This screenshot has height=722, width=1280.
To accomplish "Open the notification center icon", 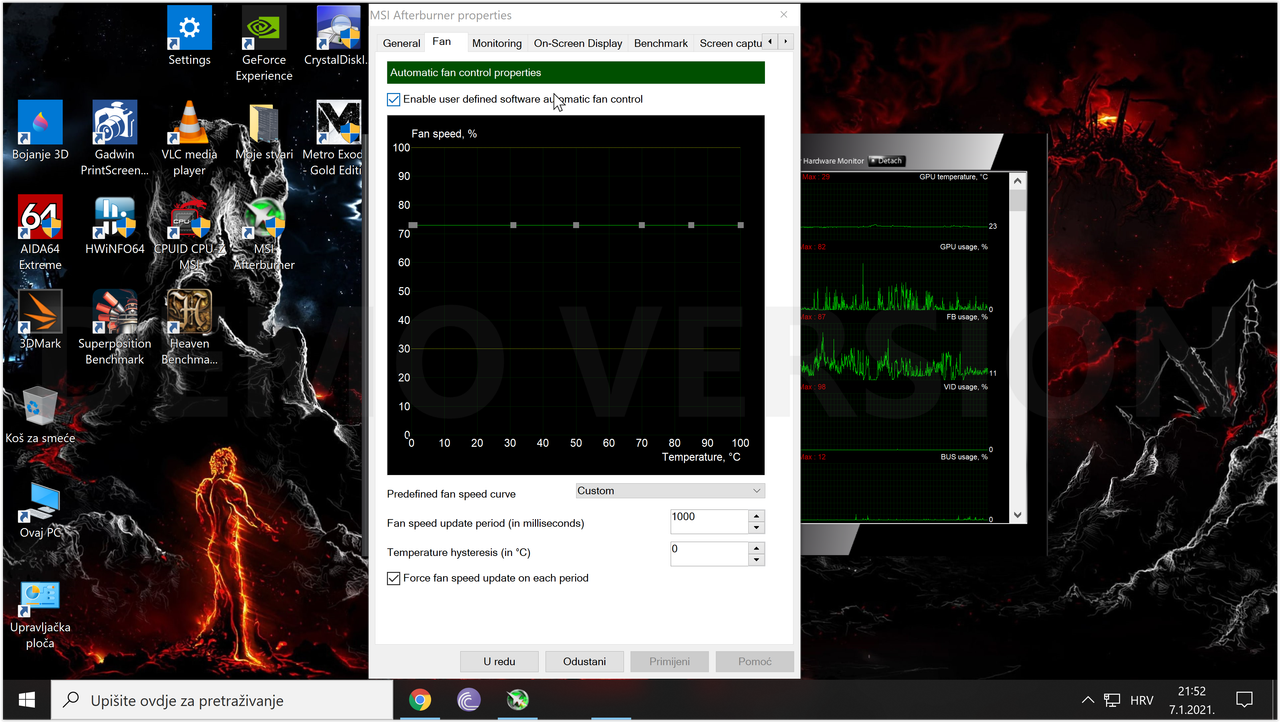I will tap(1245, 700).
